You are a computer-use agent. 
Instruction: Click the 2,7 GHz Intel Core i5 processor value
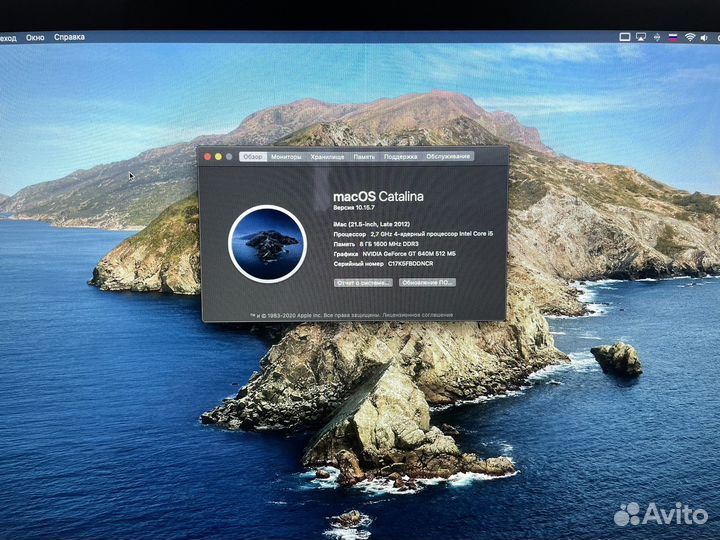coord(432,234)
